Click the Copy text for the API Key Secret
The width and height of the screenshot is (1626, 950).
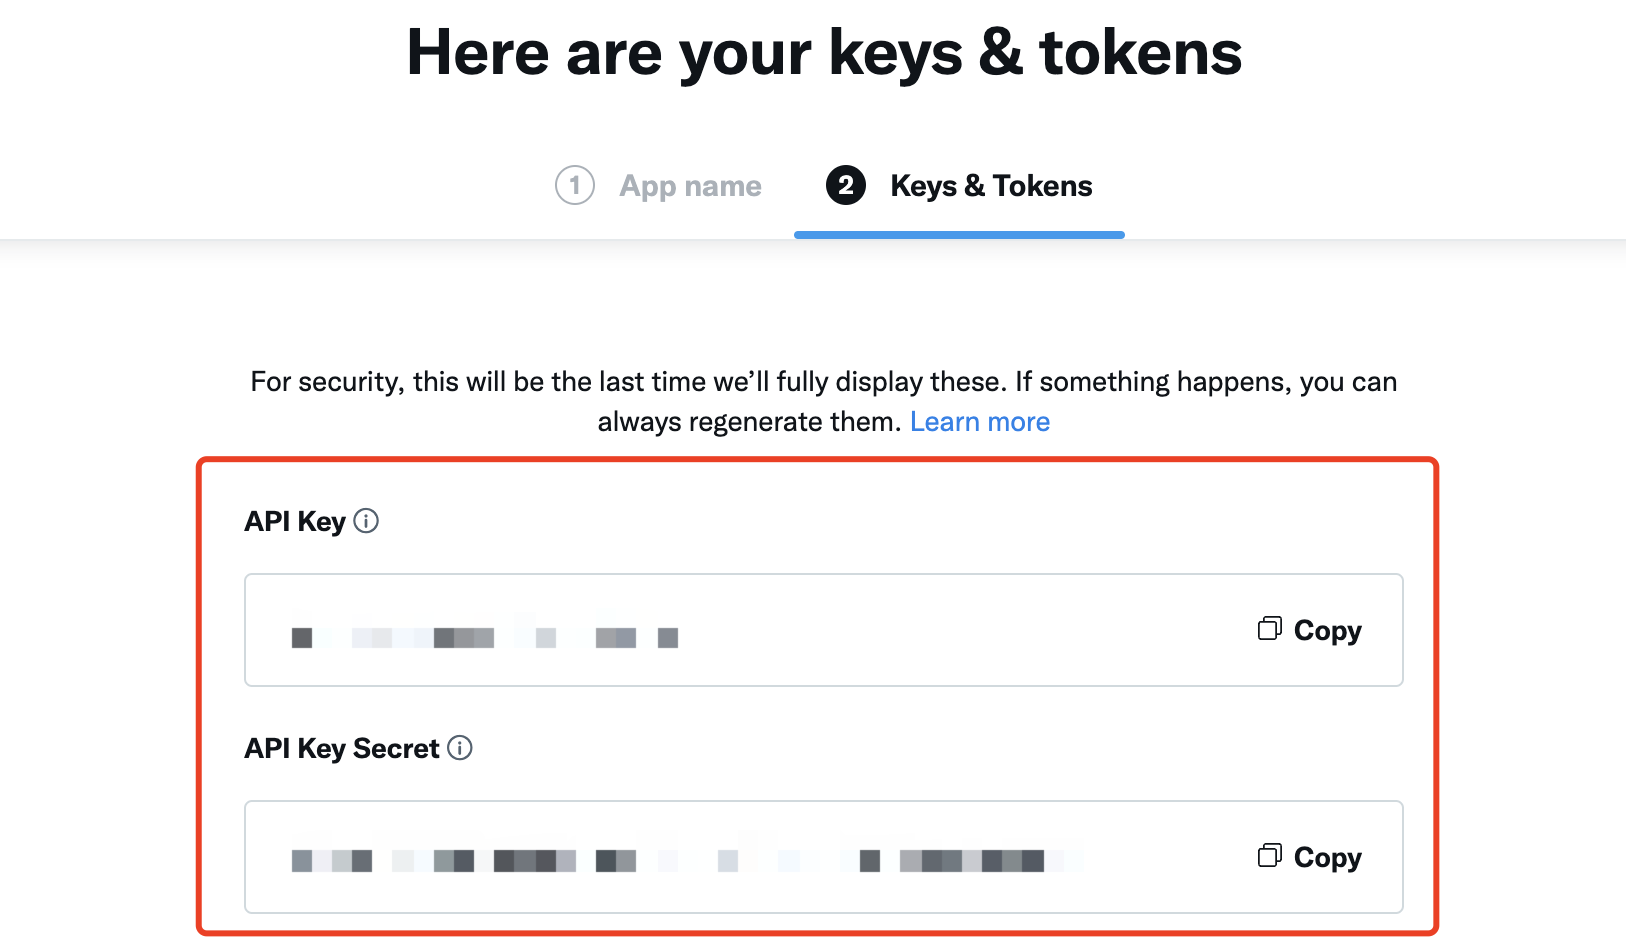point(1328,858)
